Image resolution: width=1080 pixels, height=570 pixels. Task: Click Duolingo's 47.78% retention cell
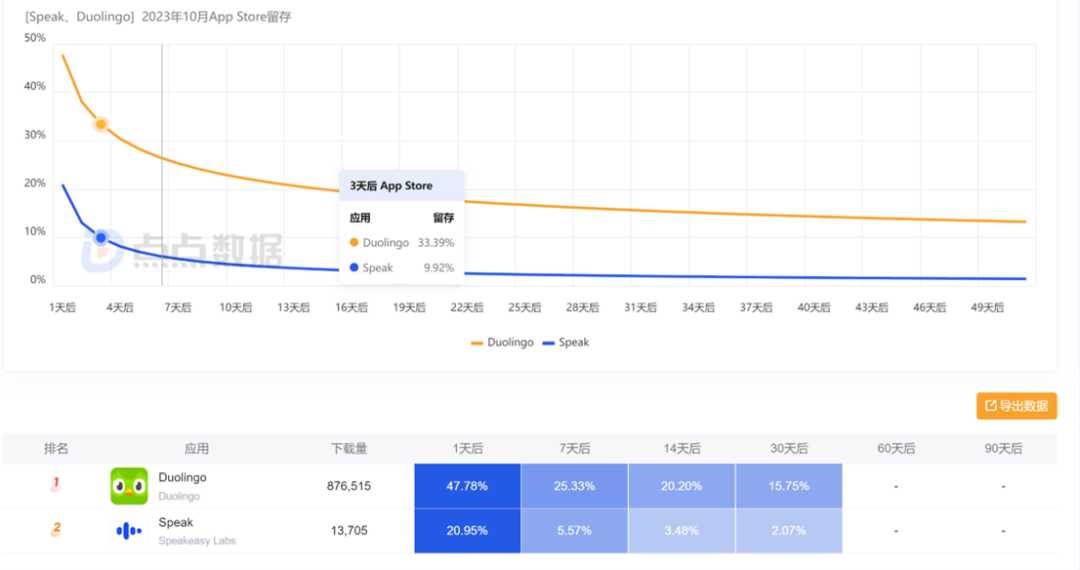pyautogui.click(x=467, y=486)
